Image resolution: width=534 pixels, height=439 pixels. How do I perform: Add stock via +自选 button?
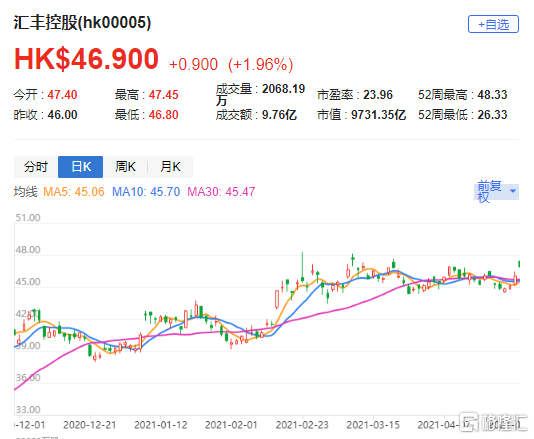pyautogui.click(x=493, y=24)
